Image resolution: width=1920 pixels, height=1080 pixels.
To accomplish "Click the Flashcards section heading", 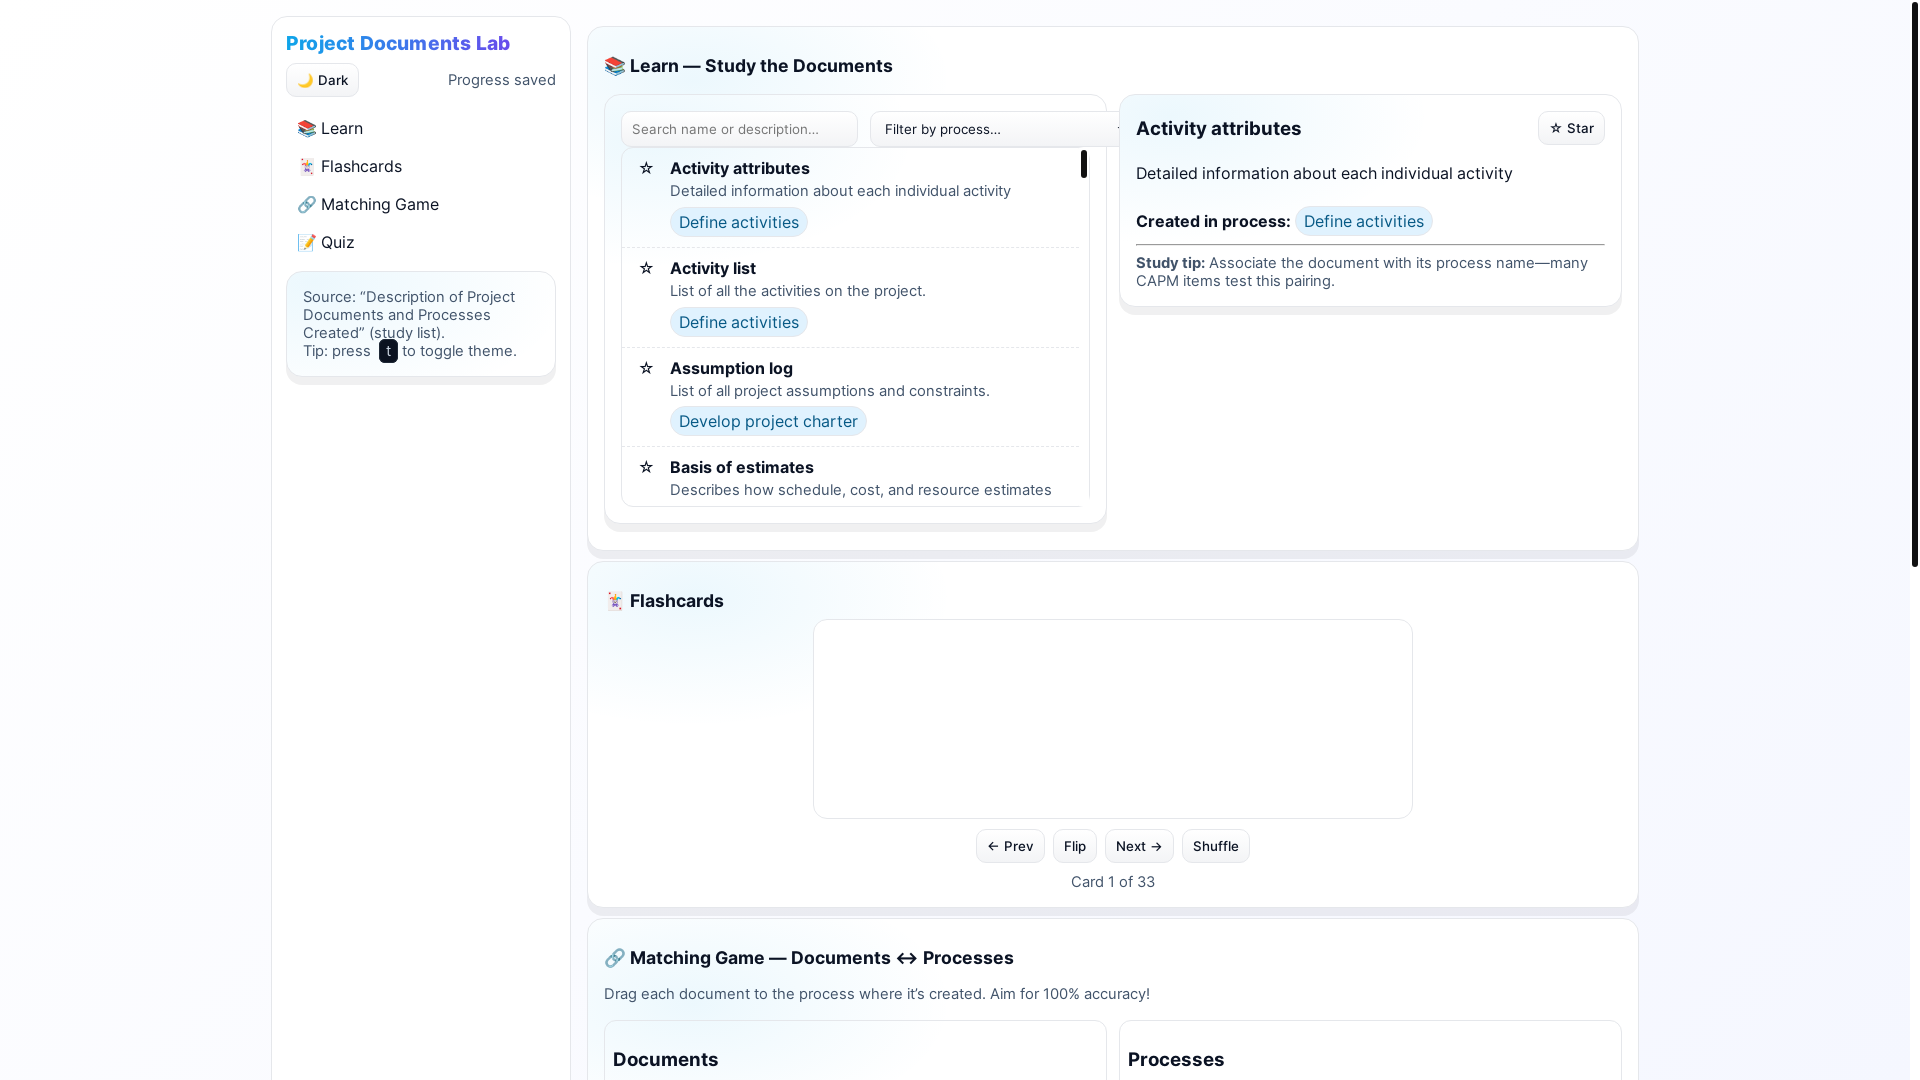I will coord(664,601).
